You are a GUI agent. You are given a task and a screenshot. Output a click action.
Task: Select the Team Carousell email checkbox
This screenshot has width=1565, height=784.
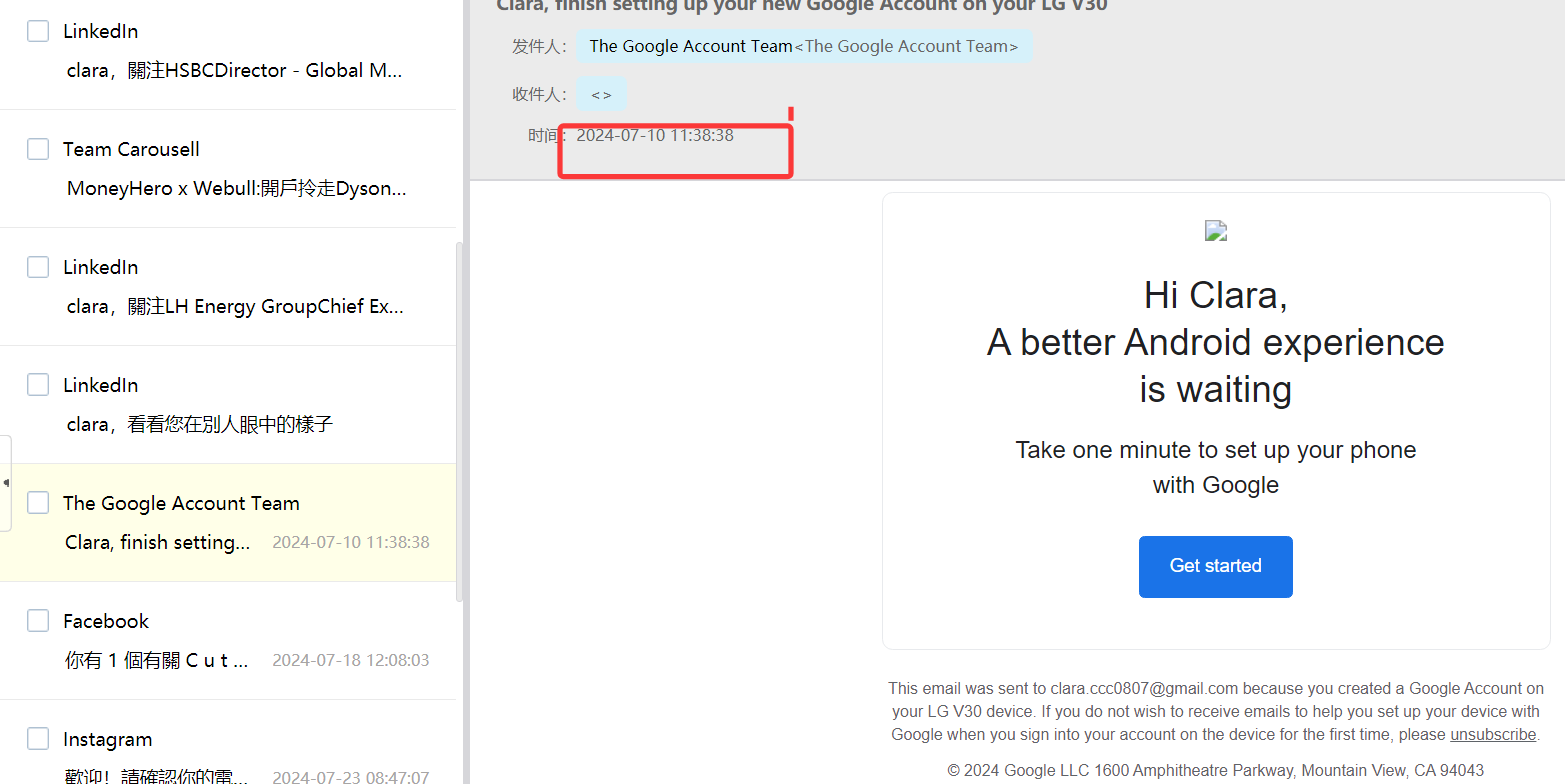(38, 149)
